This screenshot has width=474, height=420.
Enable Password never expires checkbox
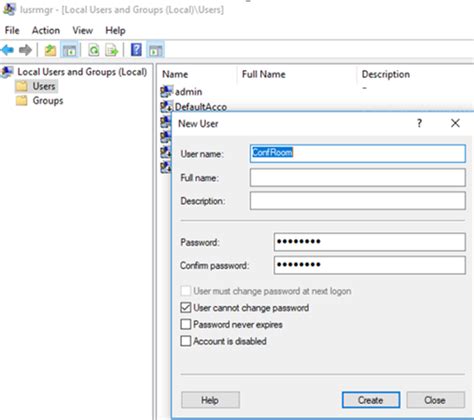tap(186, 324)
